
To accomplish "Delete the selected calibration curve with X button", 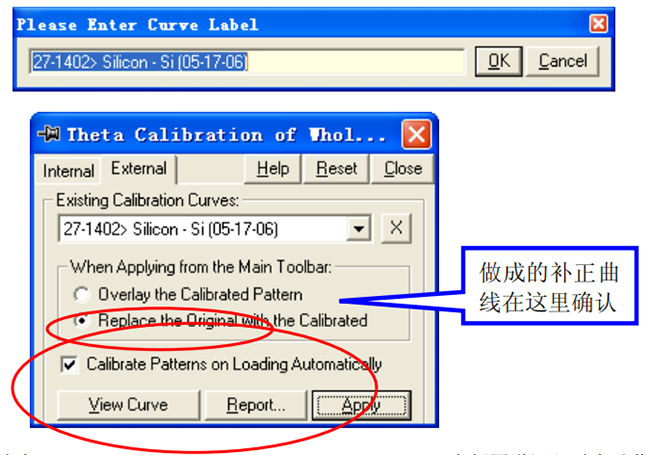I will pos(396,228).
